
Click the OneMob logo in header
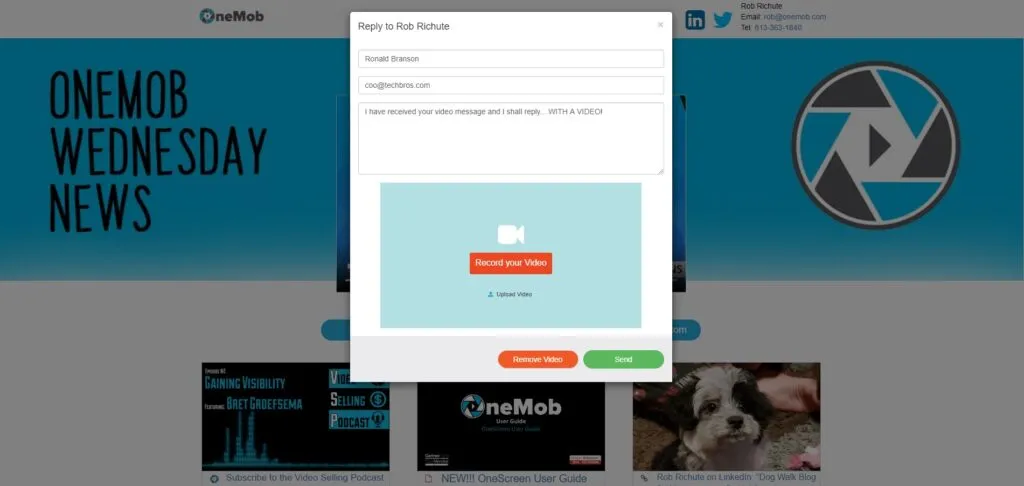pyautogui.click(x=232, y=16)
